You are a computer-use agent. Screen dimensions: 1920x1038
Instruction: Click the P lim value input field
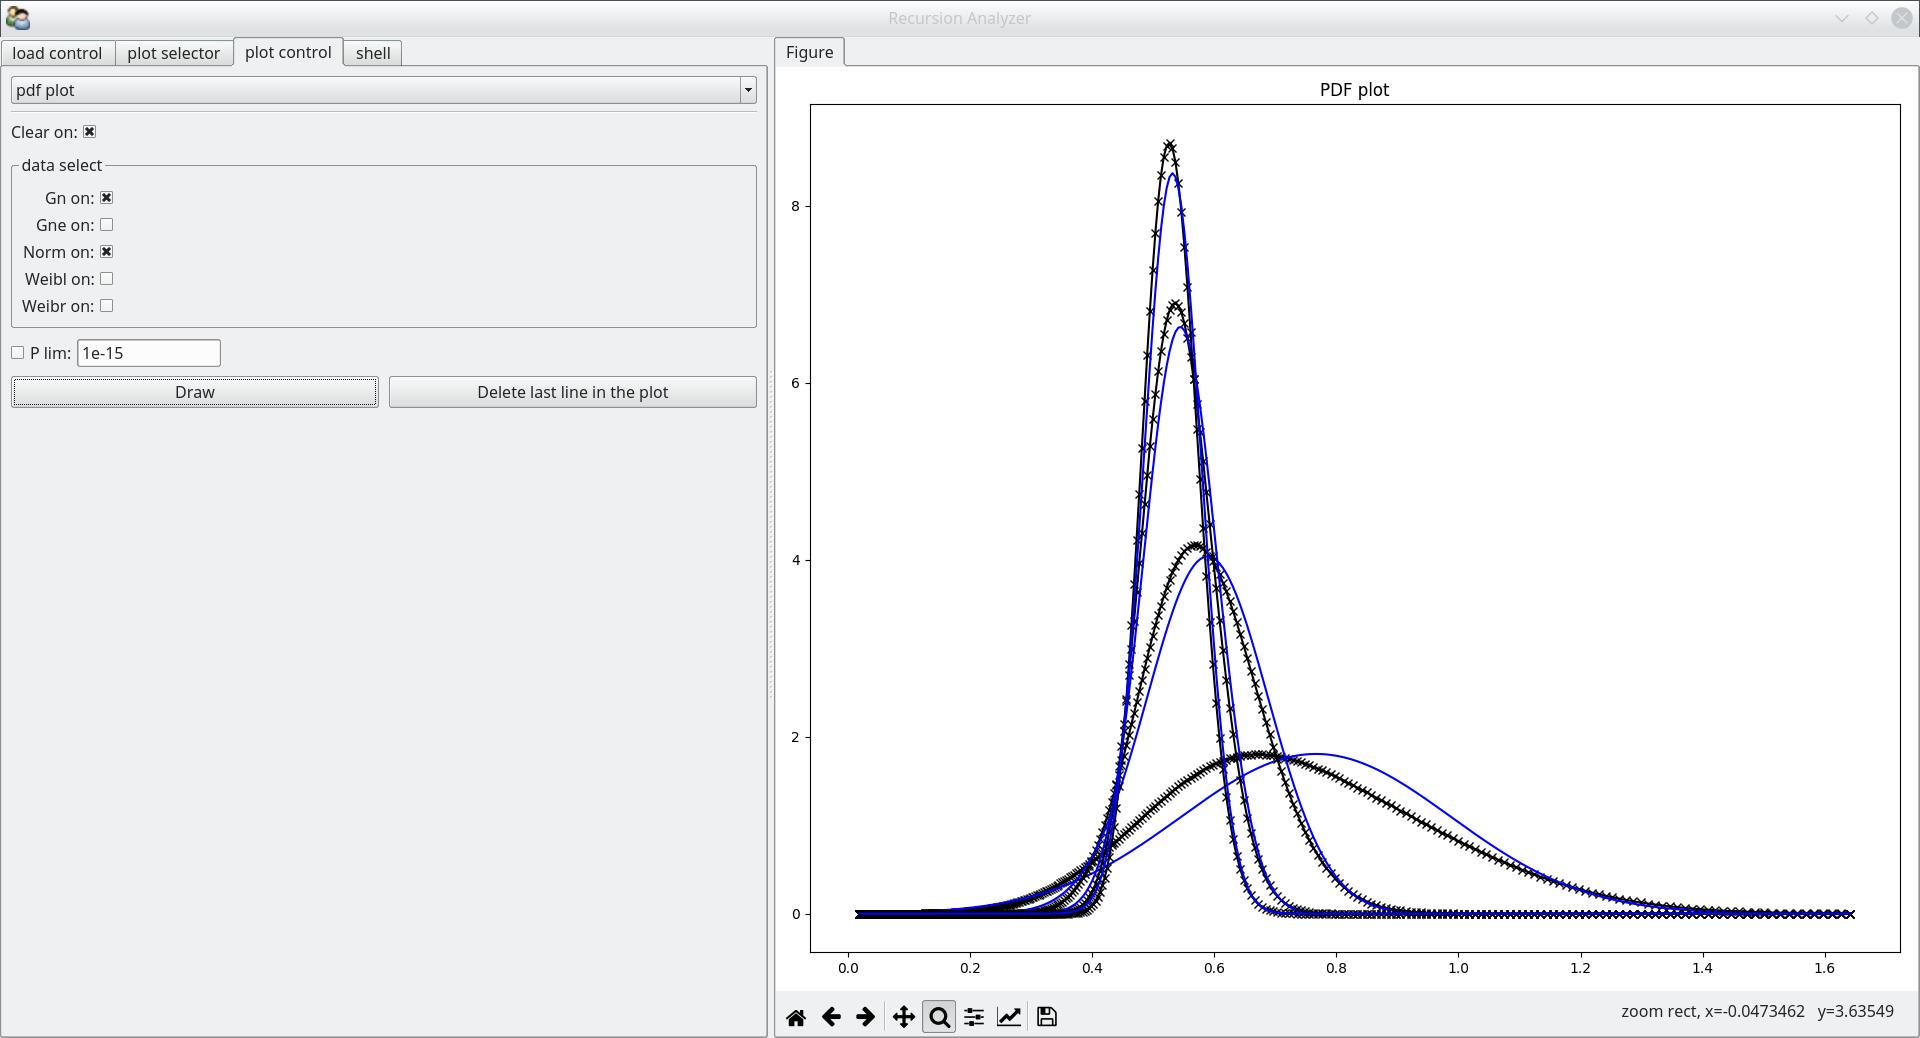[149, 353]
